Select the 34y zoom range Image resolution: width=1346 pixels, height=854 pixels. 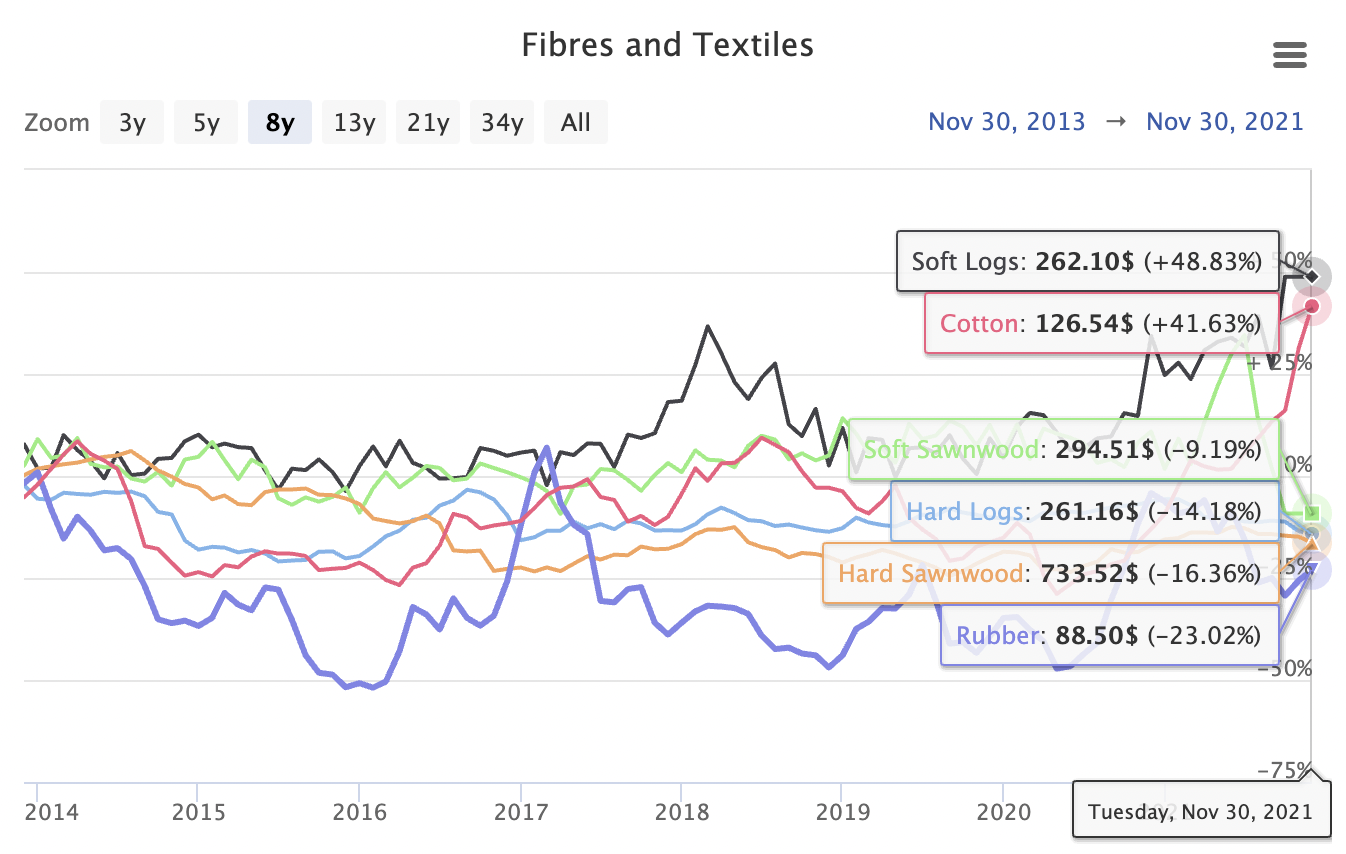[x=502, y=123]
